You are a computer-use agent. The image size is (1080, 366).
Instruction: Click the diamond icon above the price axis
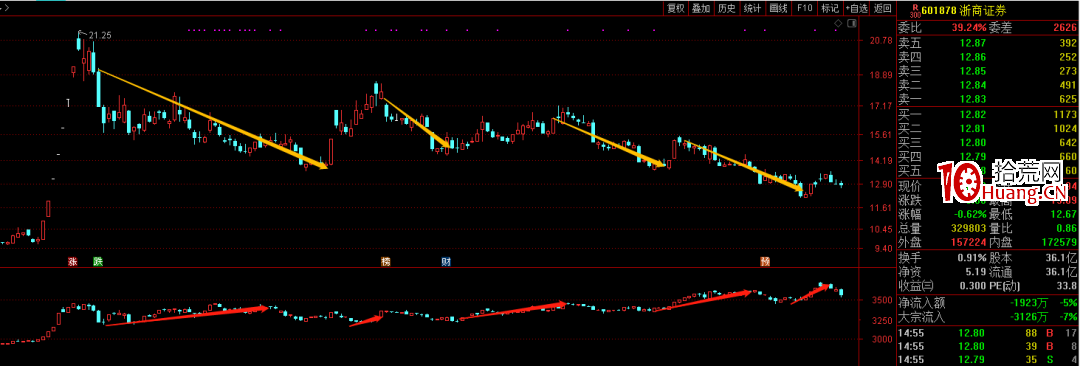(838, 24)
